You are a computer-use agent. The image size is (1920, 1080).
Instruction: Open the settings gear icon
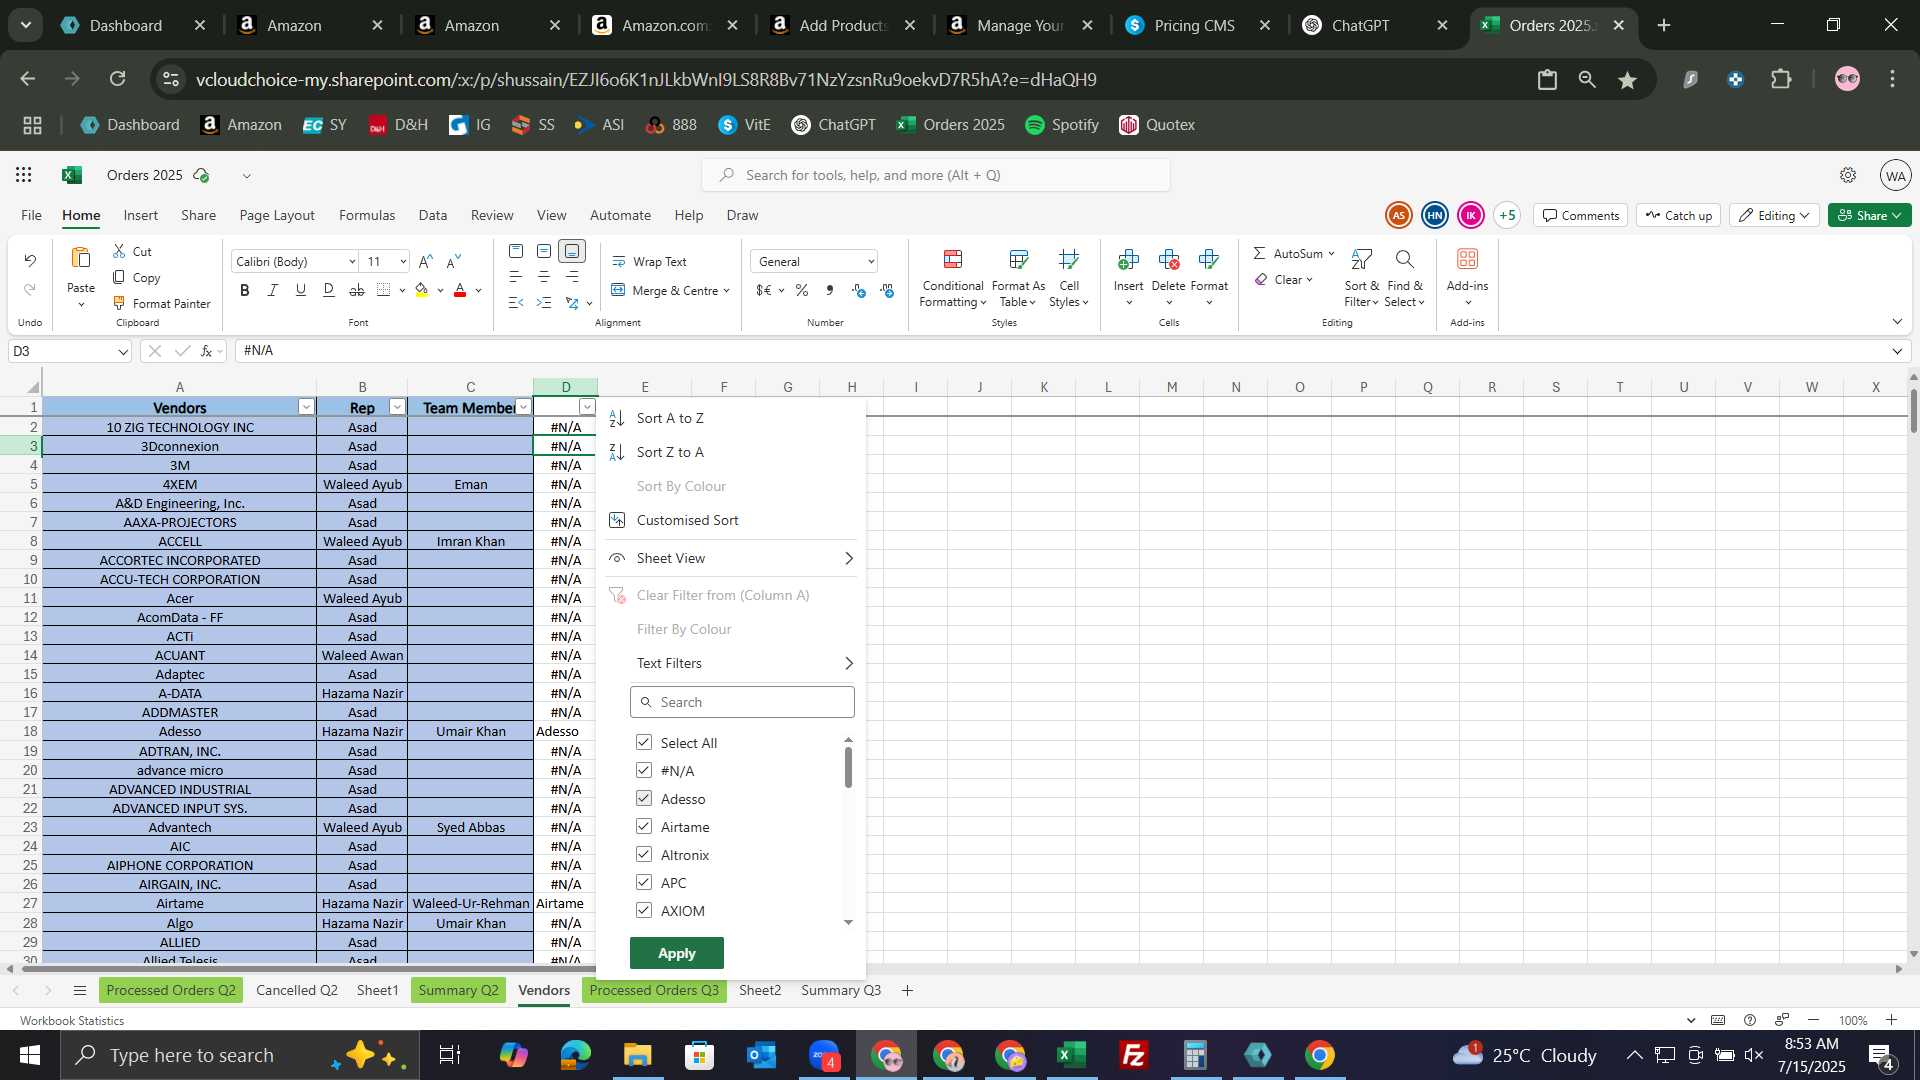1848,175
